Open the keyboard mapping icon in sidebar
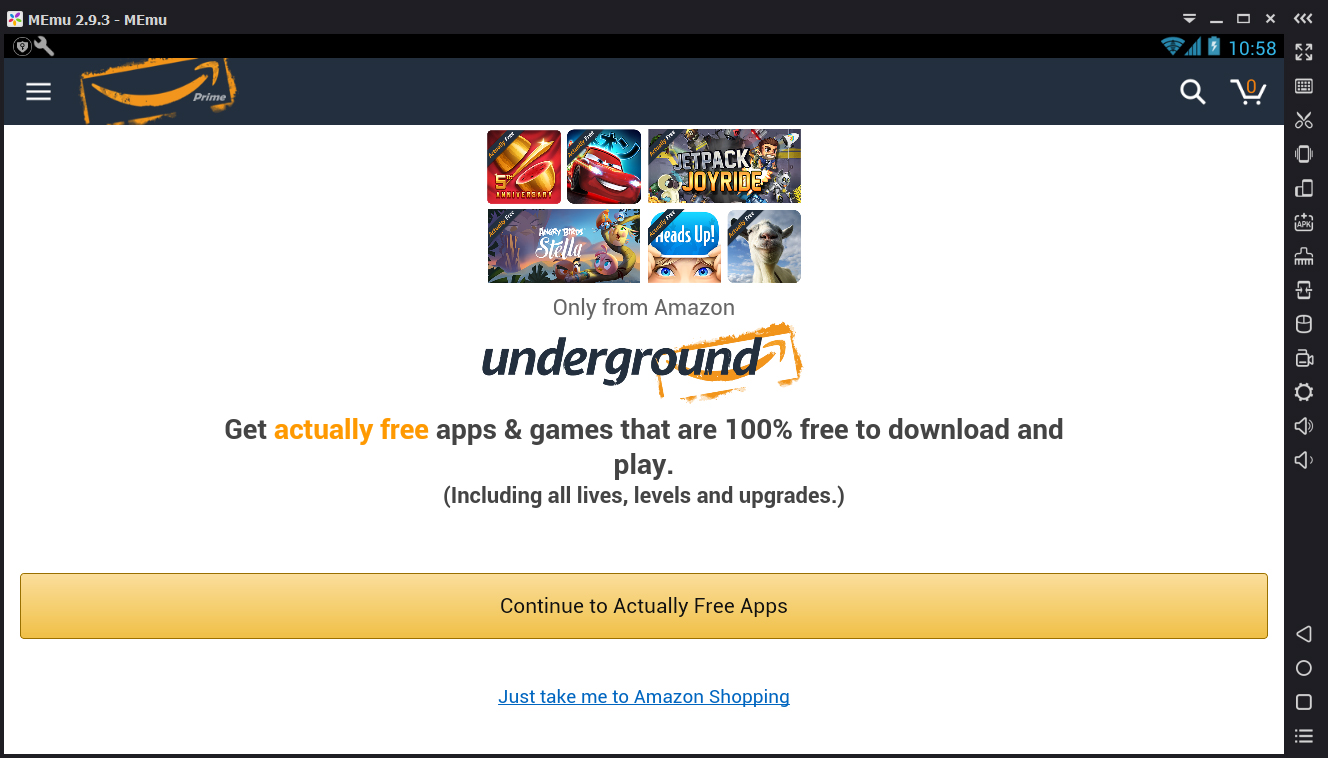Image resolution: width=1328 pixels, height=758 pixels. (1304, 86)
